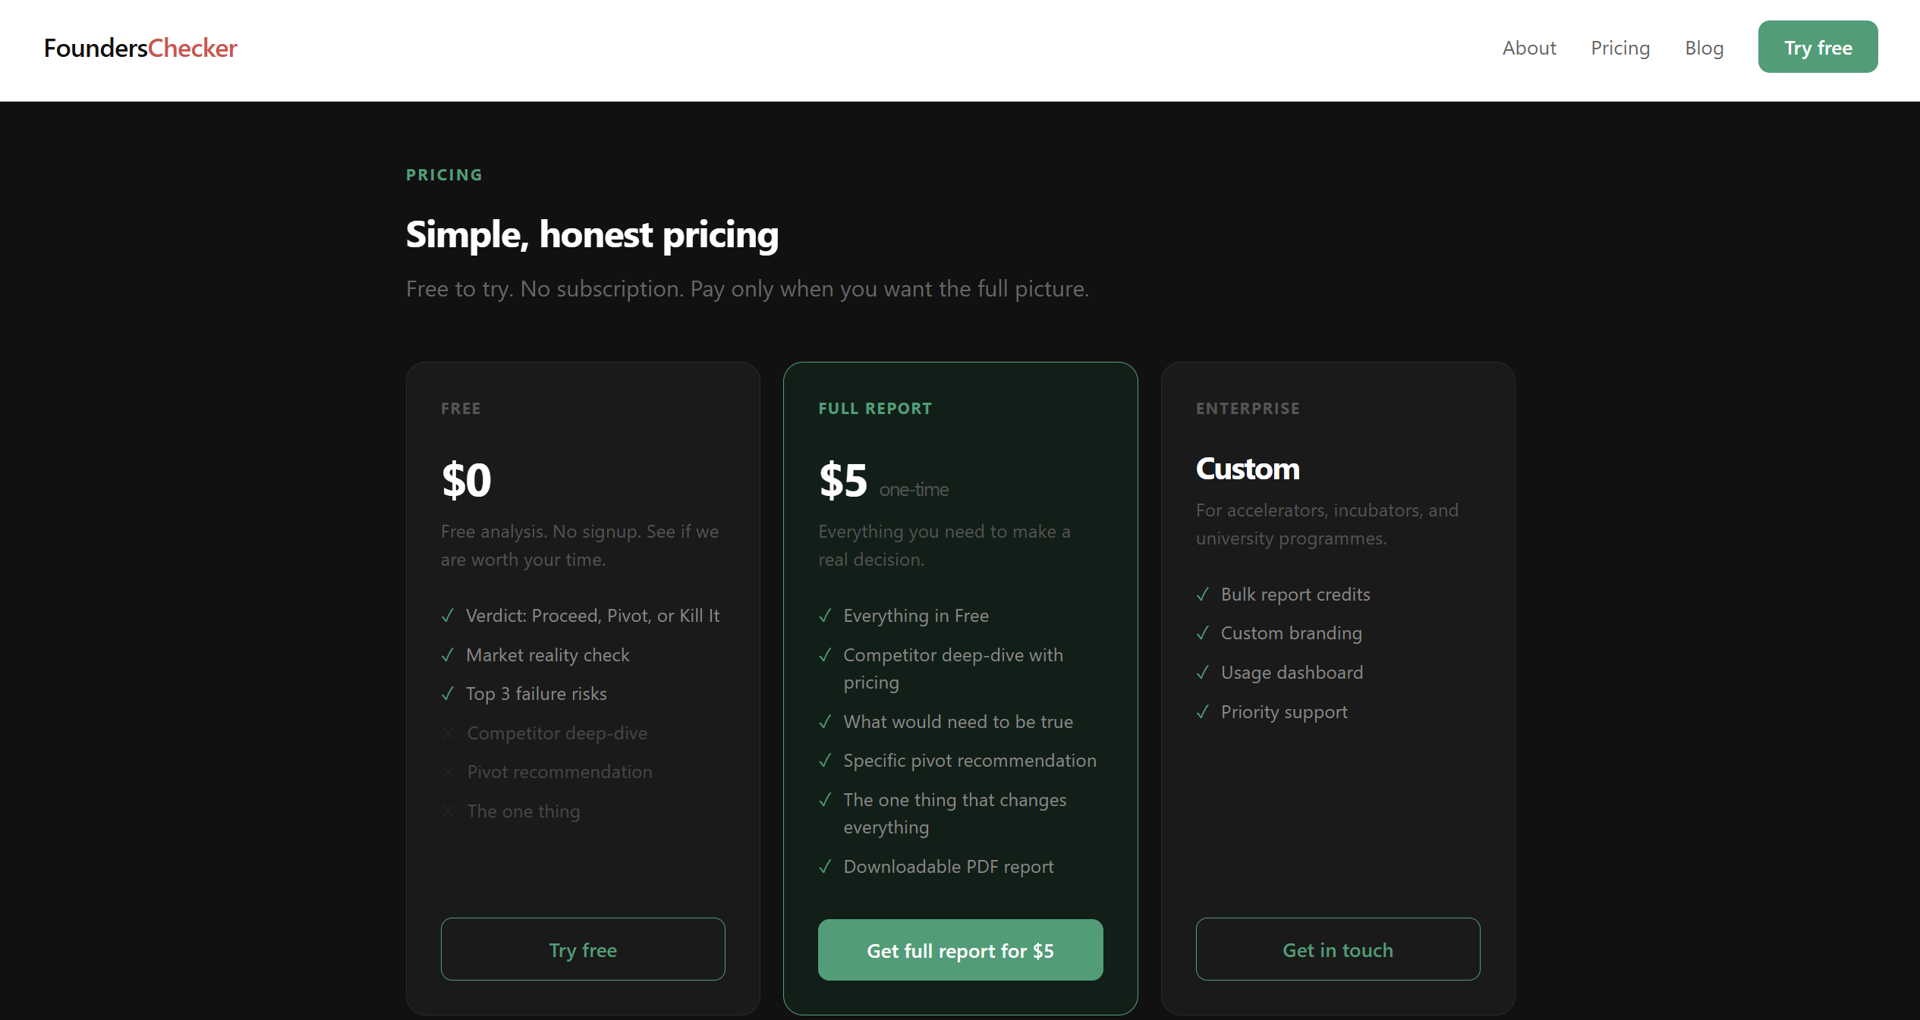Click Try free button in Free plan
1920x1020 pixels.
(583, 949)
